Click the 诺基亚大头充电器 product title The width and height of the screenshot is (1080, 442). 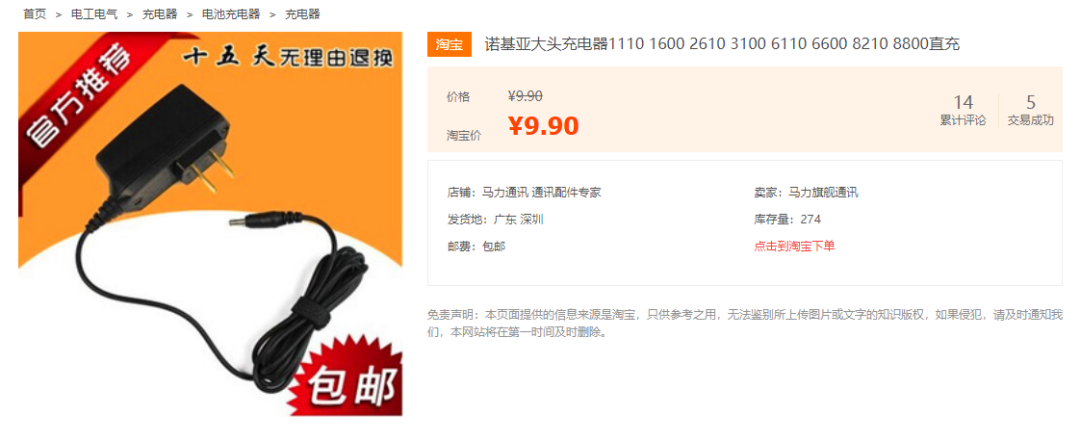(722, 44)
